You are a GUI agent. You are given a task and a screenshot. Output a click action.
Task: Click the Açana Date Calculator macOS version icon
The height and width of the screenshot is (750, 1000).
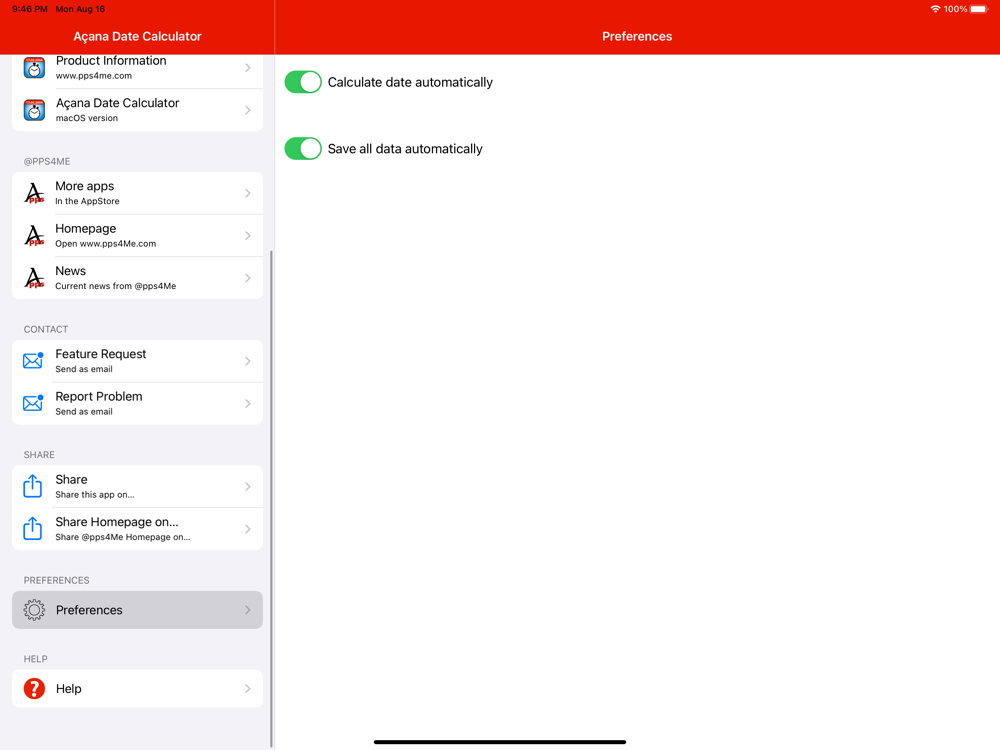click(x=34, y=110)
